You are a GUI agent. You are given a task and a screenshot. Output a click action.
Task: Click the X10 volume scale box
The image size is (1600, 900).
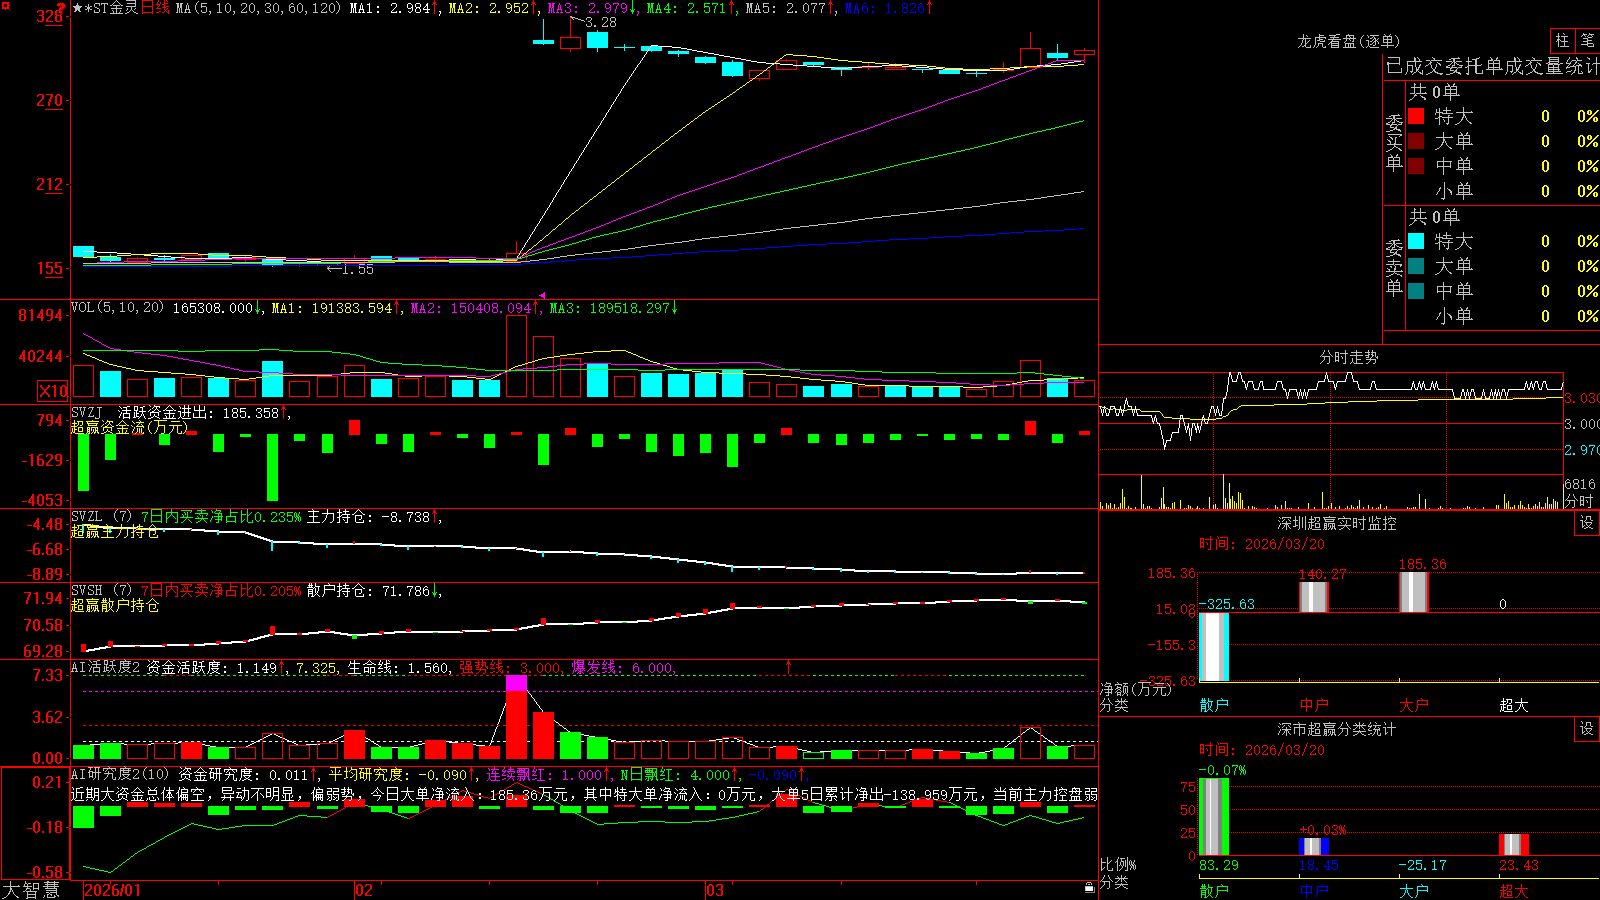click(x=53, y=391)
